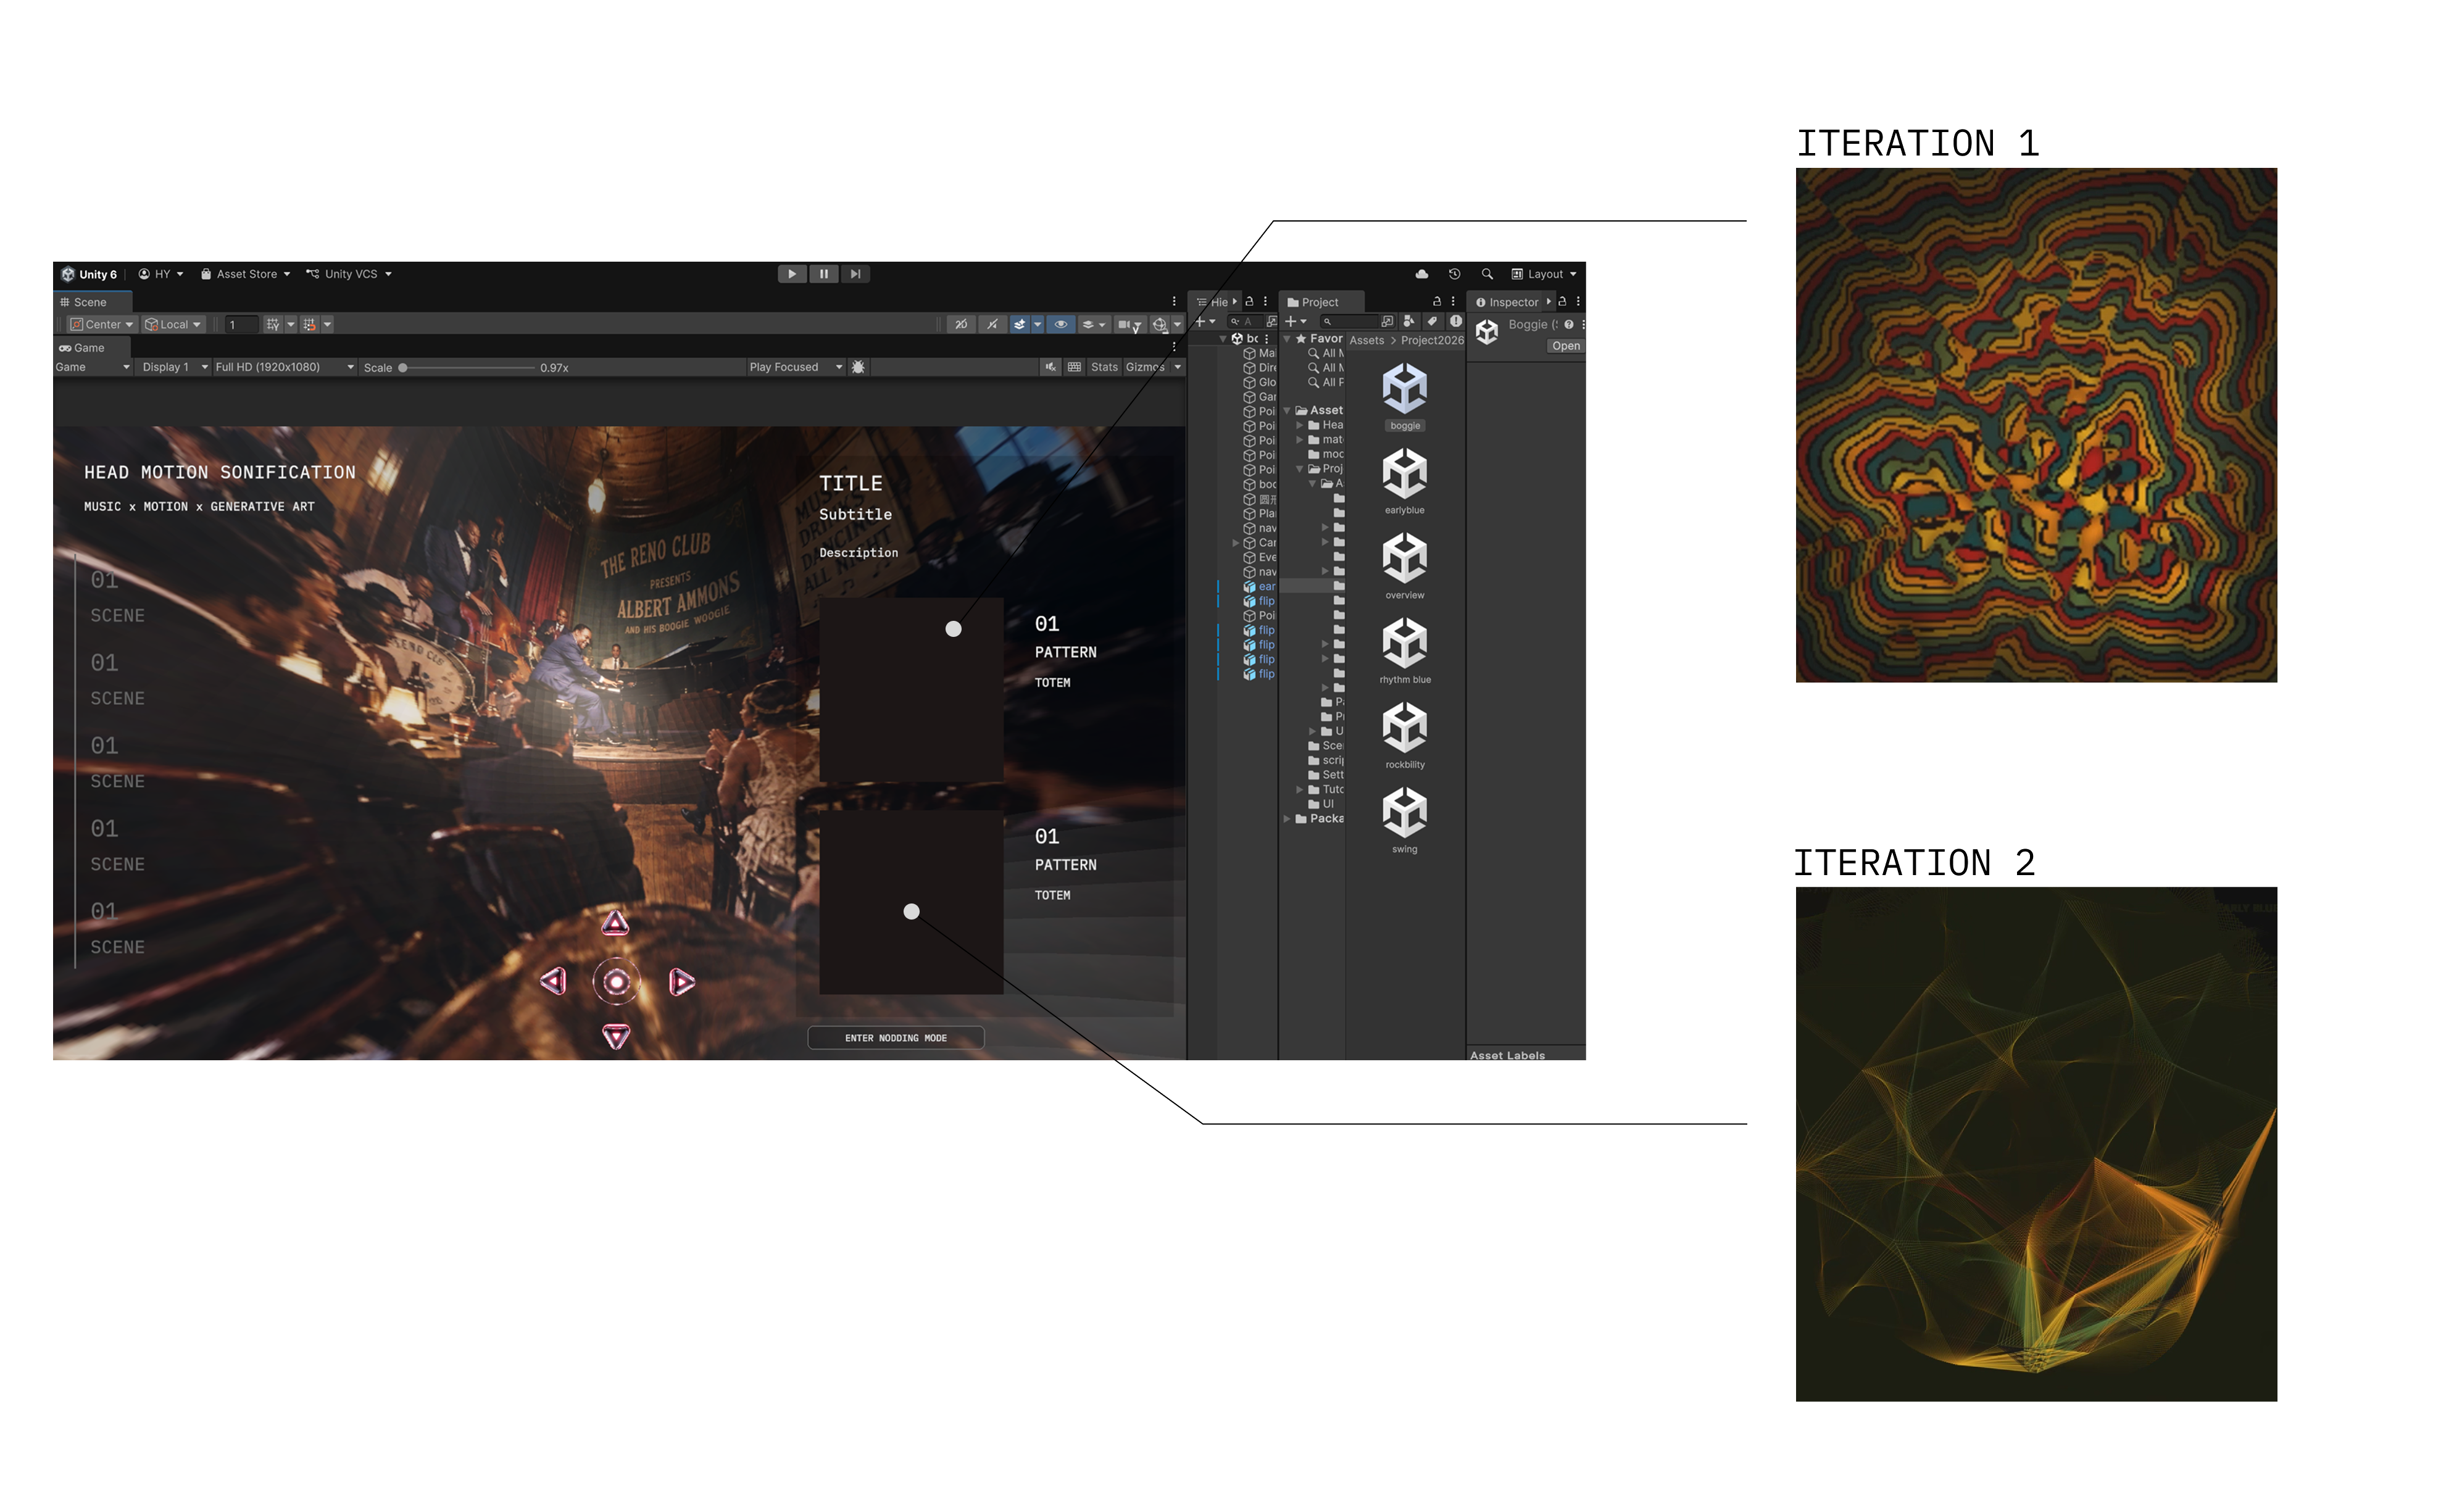Select the Inspector tab
The image size is (2454, 1512).
click(x=1508, y=302)
